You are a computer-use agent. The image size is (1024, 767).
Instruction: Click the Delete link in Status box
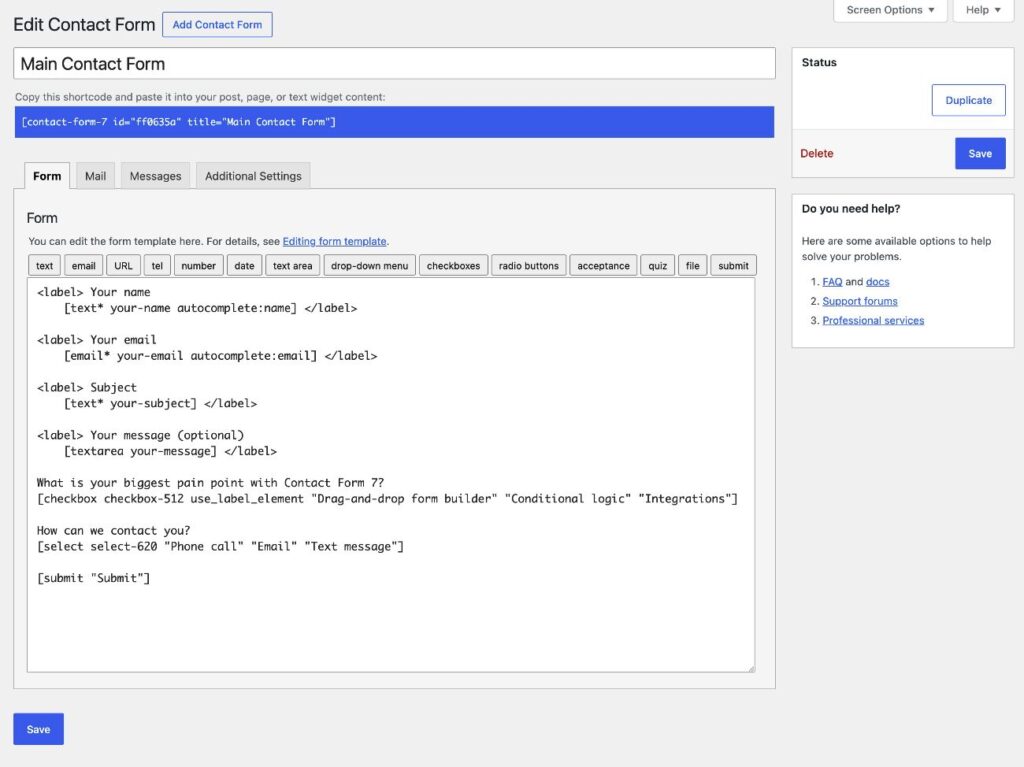pos(817,154)
